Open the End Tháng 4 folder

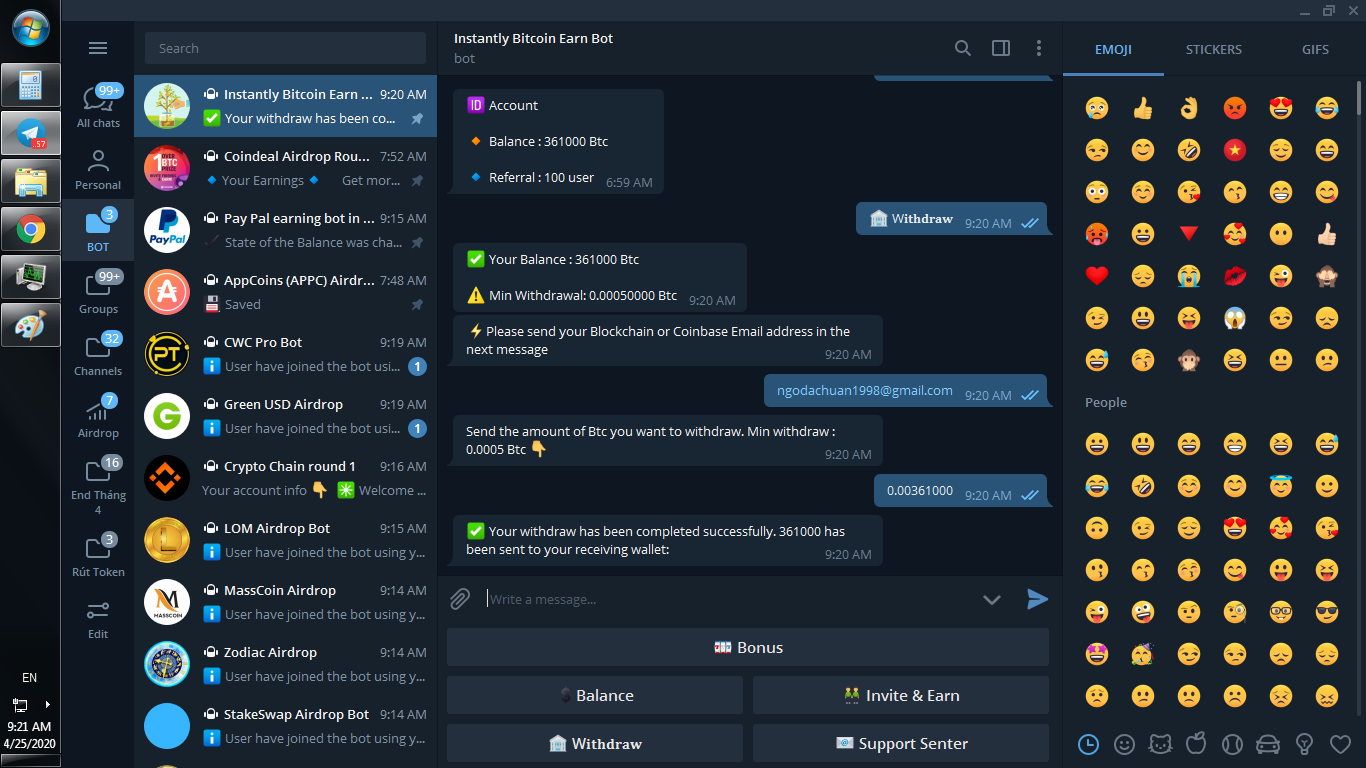(x=98, y=486)
